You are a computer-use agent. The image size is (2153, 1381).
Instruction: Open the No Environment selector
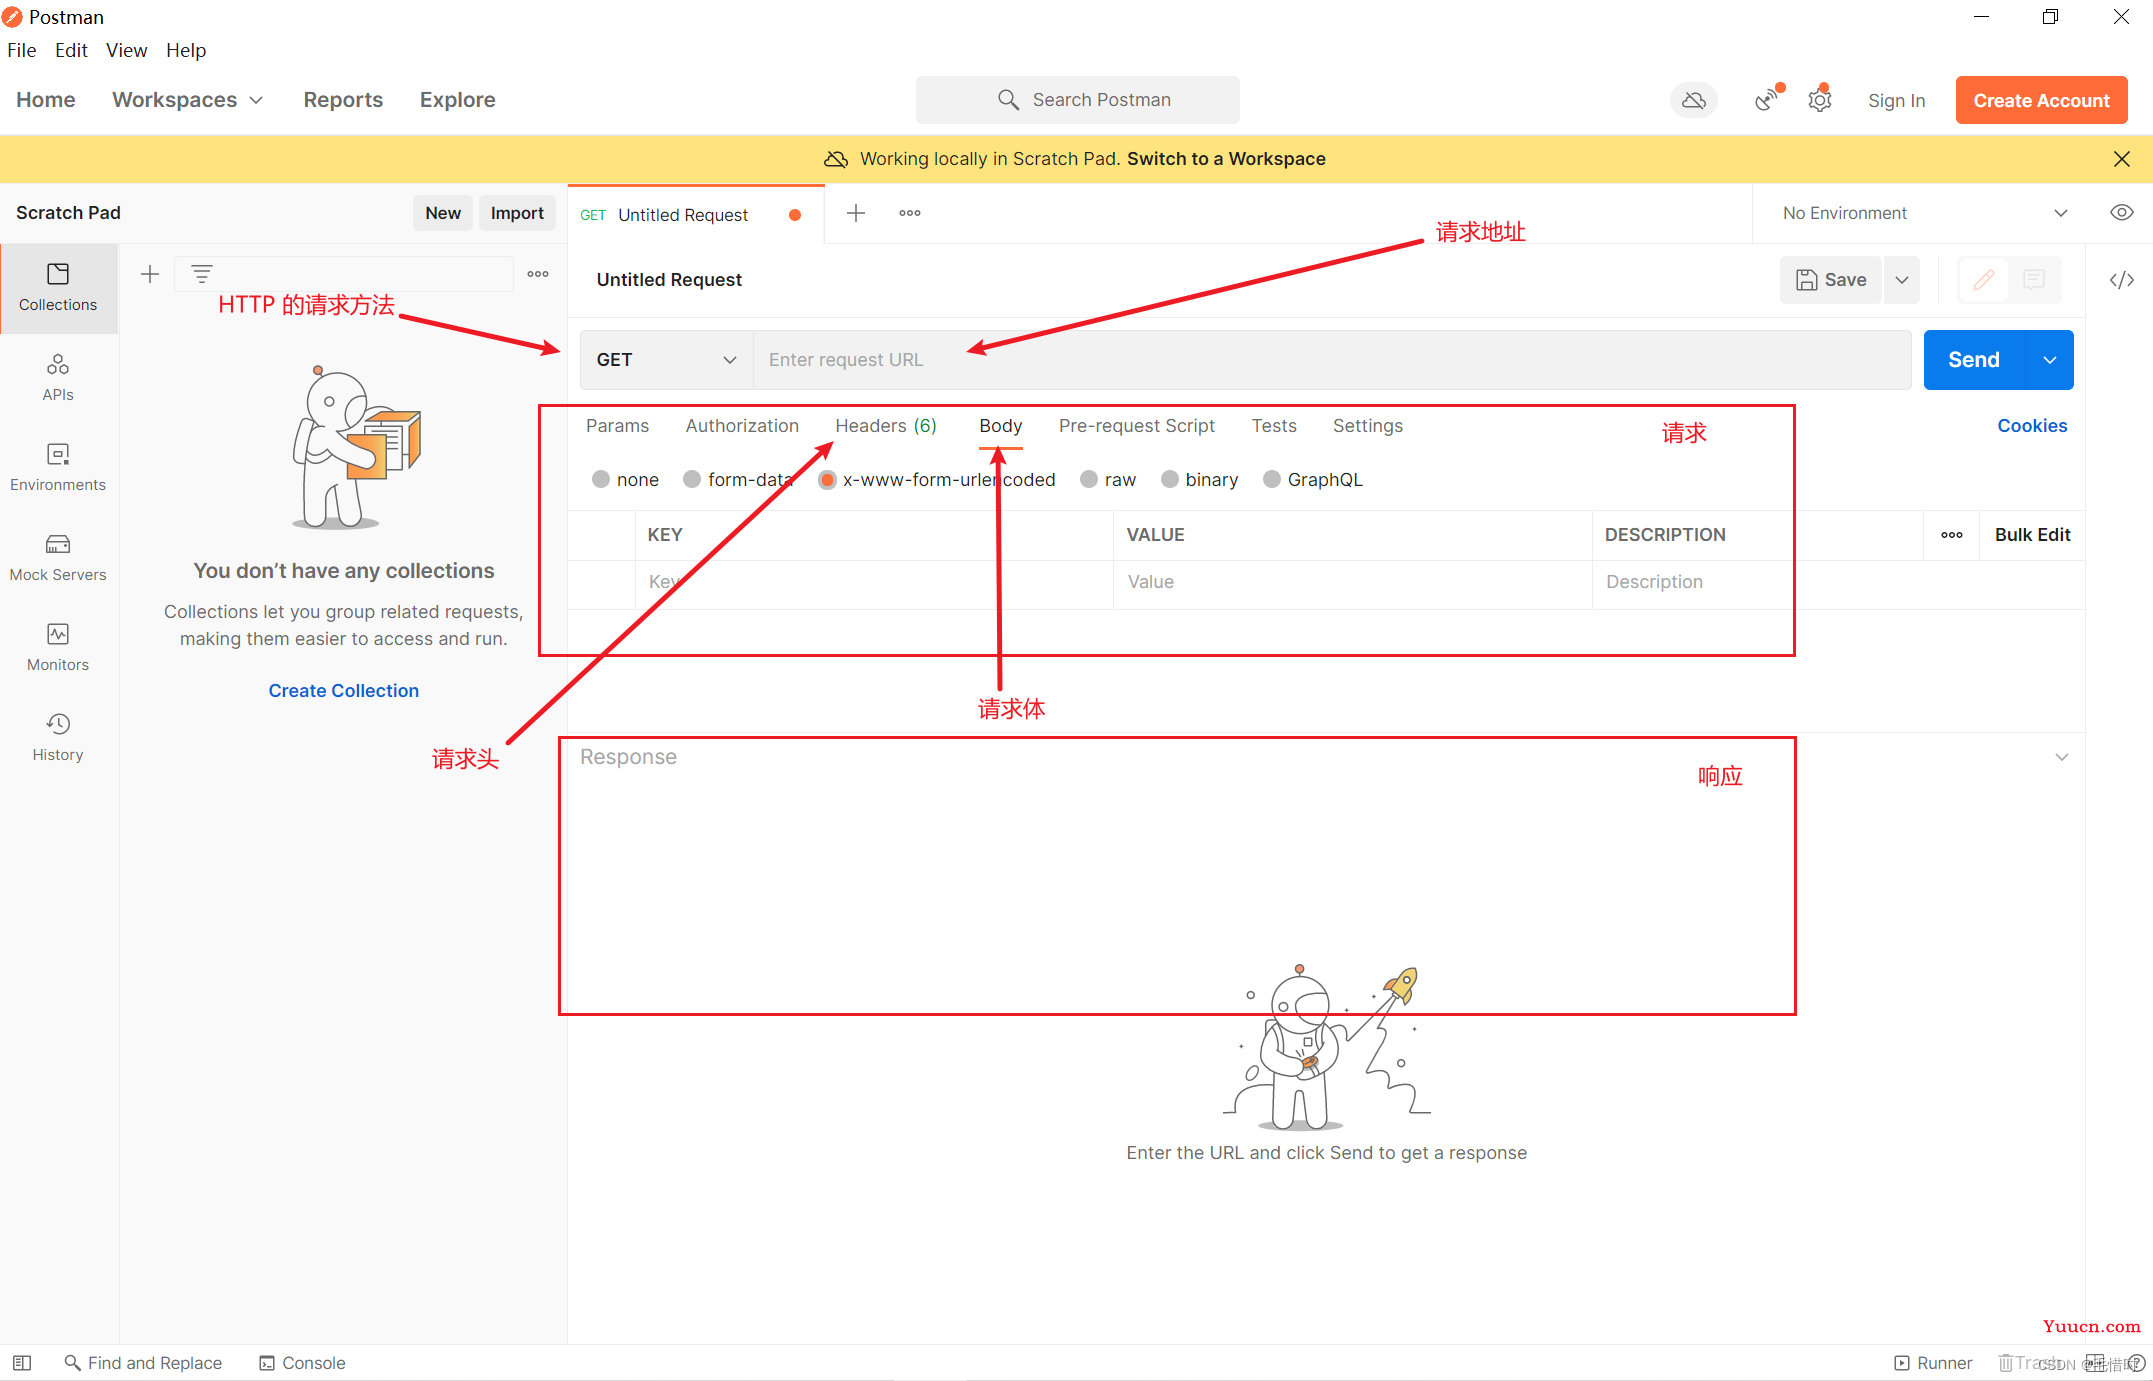pyautogui.click(x=1924, y=213)
